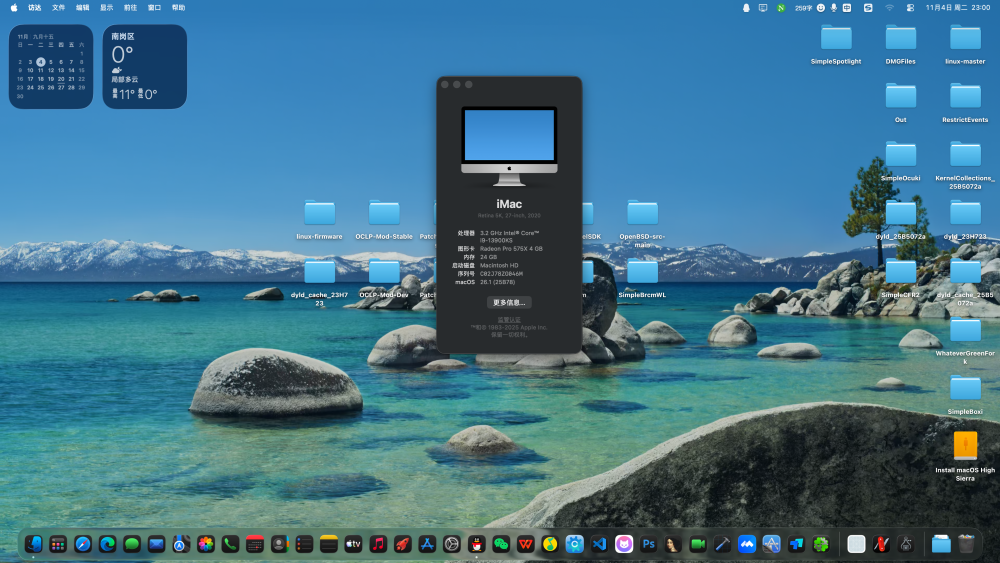Open the Apple menu
Screen dimensions: 1000x563
tap(14, 8)
